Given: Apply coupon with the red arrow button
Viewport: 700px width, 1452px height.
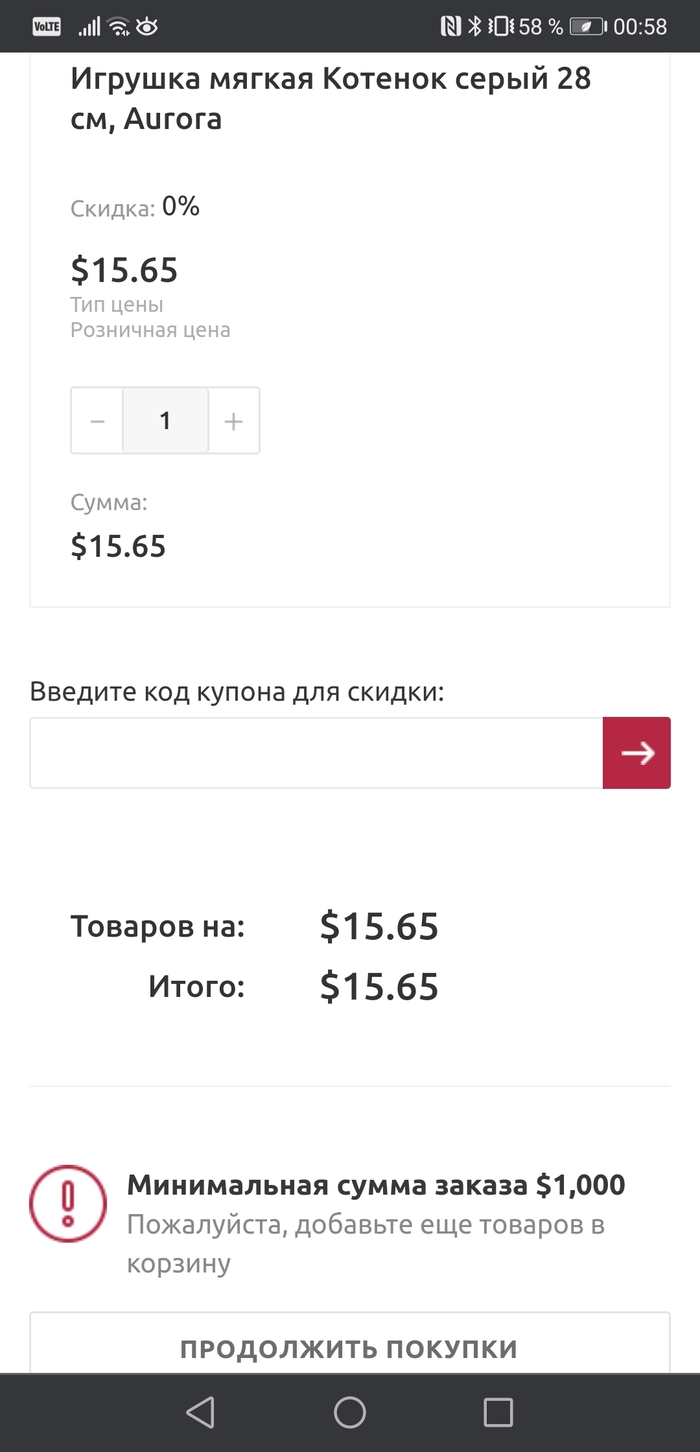Looking at the screenshot, I should [636, 753].
